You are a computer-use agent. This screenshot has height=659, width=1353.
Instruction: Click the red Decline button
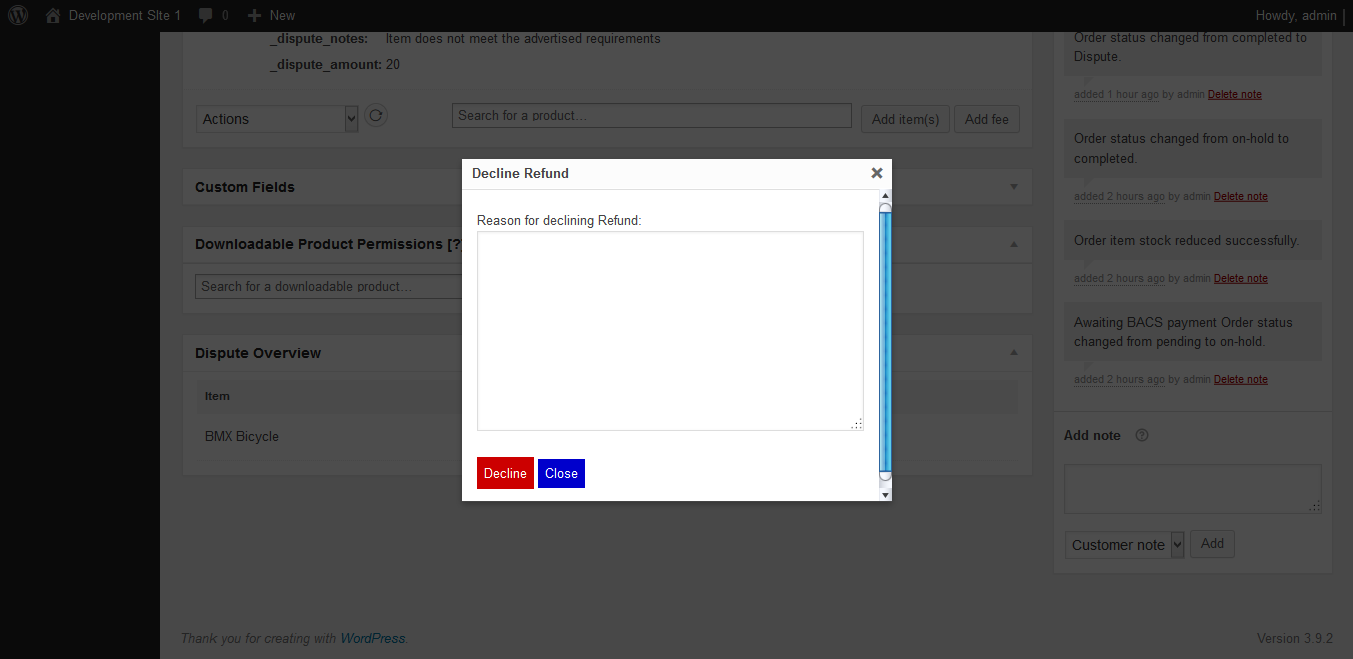[x=505, y=473]
